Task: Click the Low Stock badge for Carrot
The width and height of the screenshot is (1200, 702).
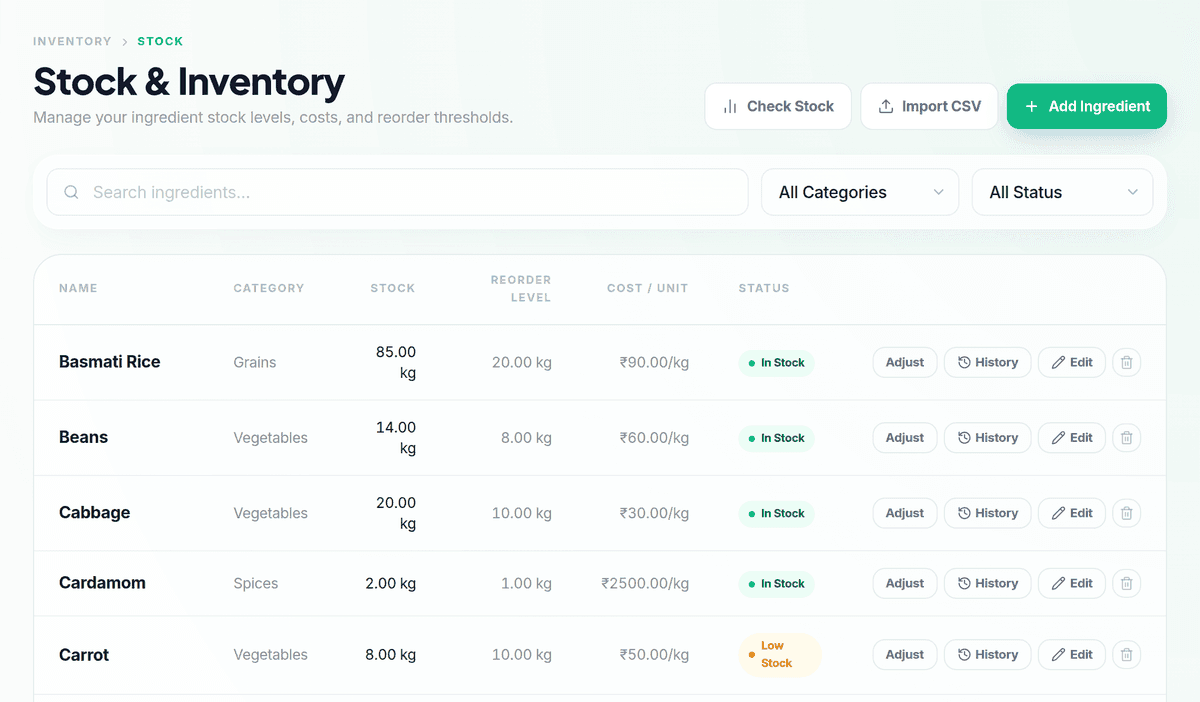Action: coord(780,655)
